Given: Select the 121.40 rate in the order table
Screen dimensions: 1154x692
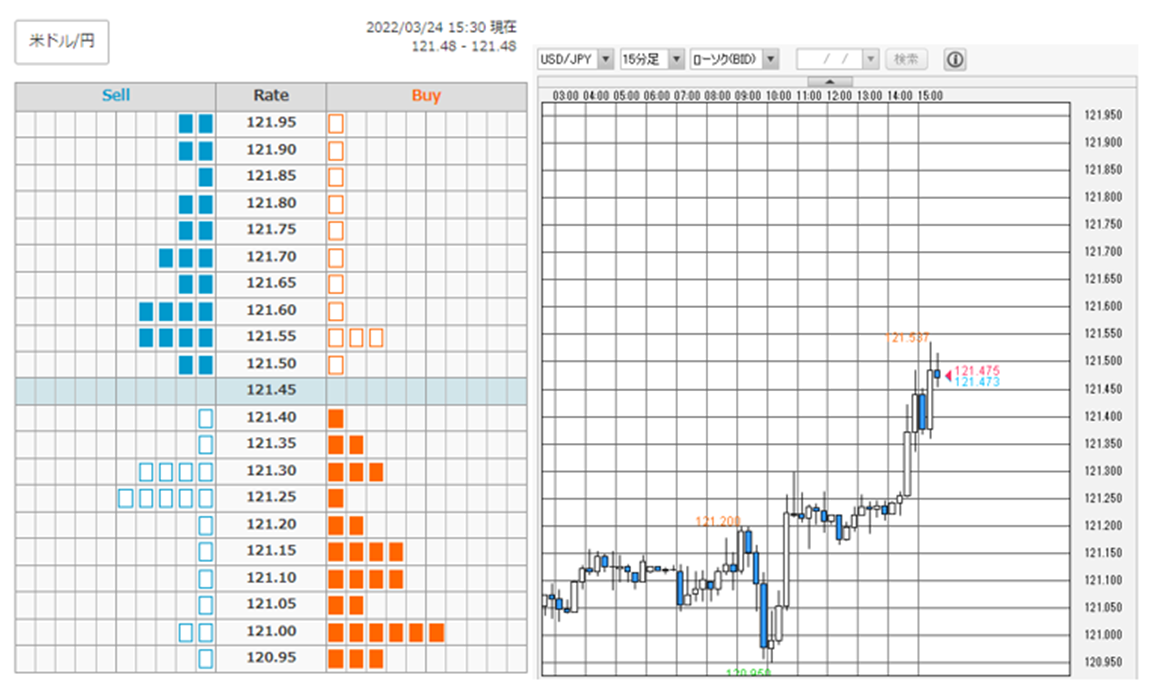Looking at the screenshot, I should pyautogui.click(x=271, y=417).
